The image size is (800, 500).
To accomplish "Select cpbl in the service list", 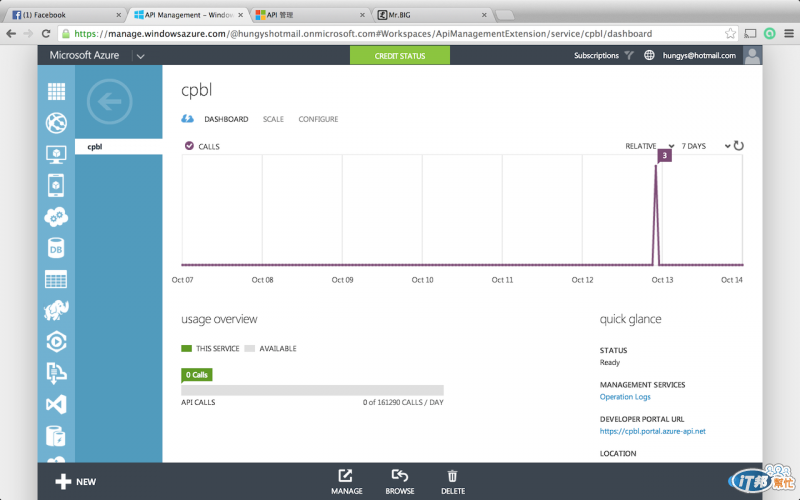I will click(x=118, y=146).
